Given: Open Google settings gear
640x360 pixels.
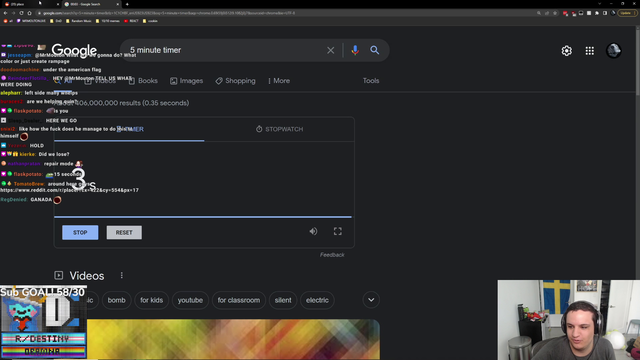Looking at the screenshot, I should pyautogui.click(x=567, y=51).
